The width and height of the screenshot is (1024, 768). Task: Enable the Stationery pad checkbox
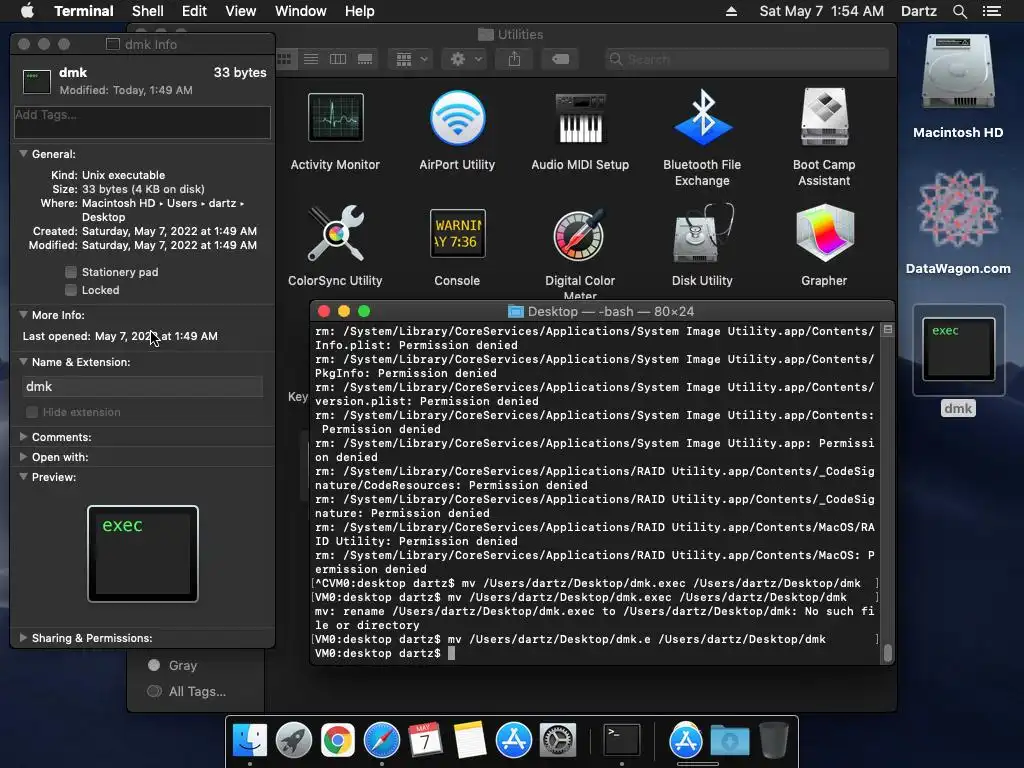coord(71,272)
